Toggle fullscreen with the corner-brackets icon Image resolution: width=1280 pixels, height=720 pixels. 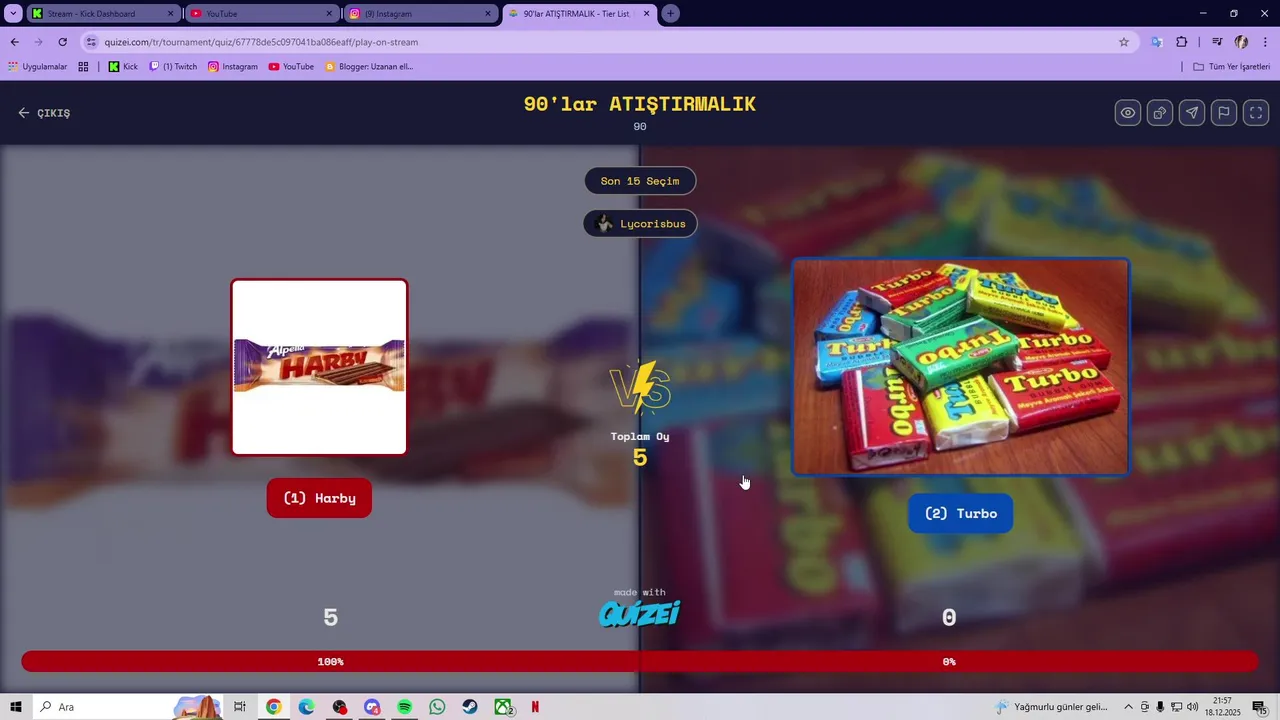coord(1256,113)
